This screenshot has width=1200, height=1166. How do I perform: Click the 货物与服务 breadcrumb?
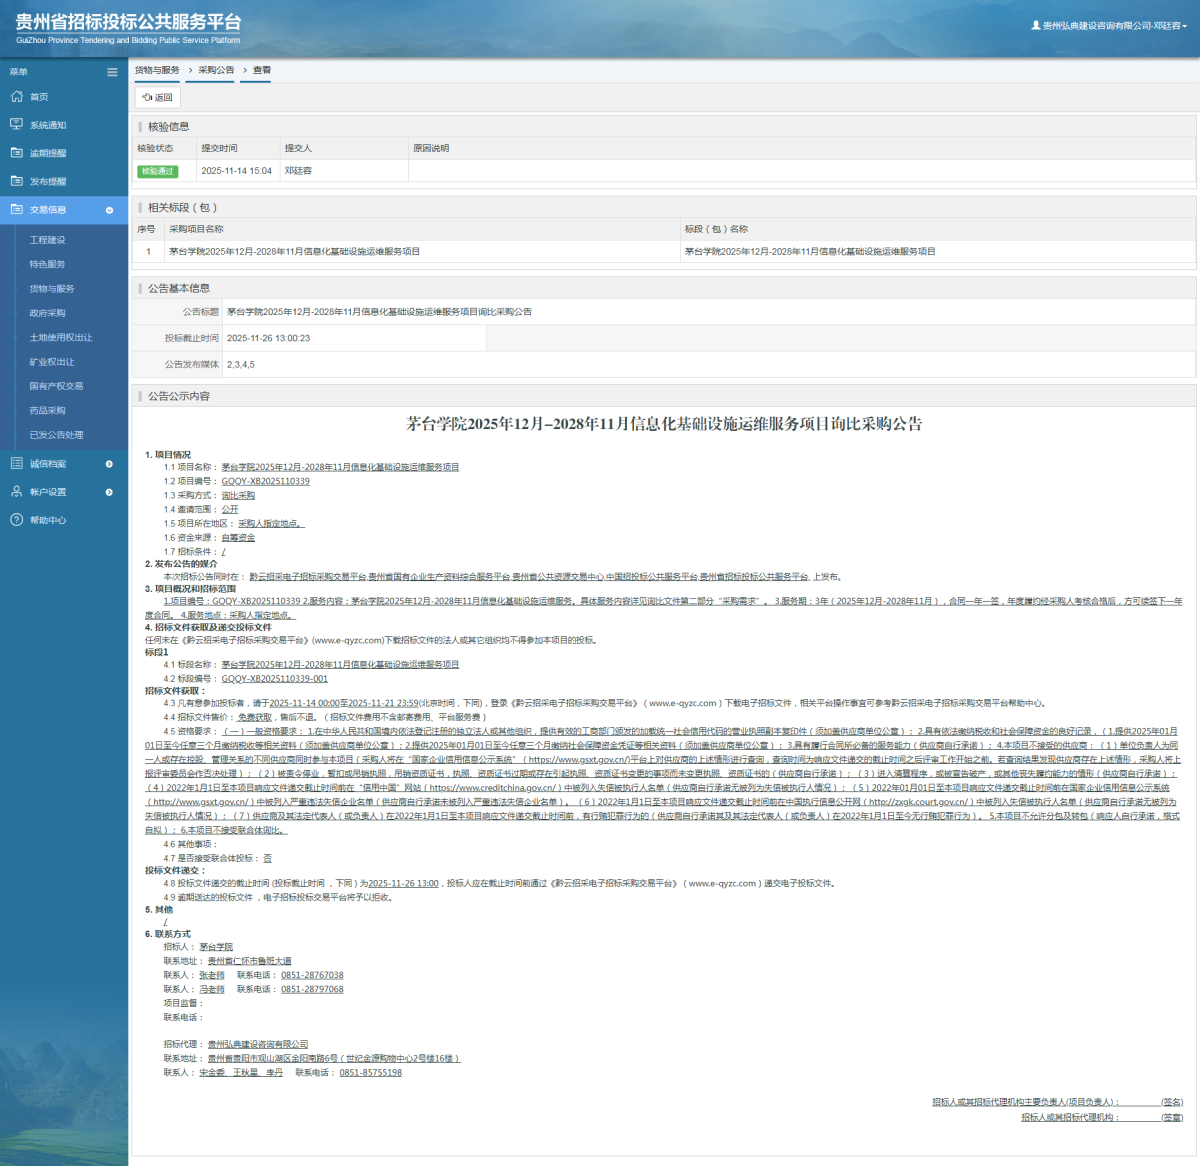tap(157, 70)
